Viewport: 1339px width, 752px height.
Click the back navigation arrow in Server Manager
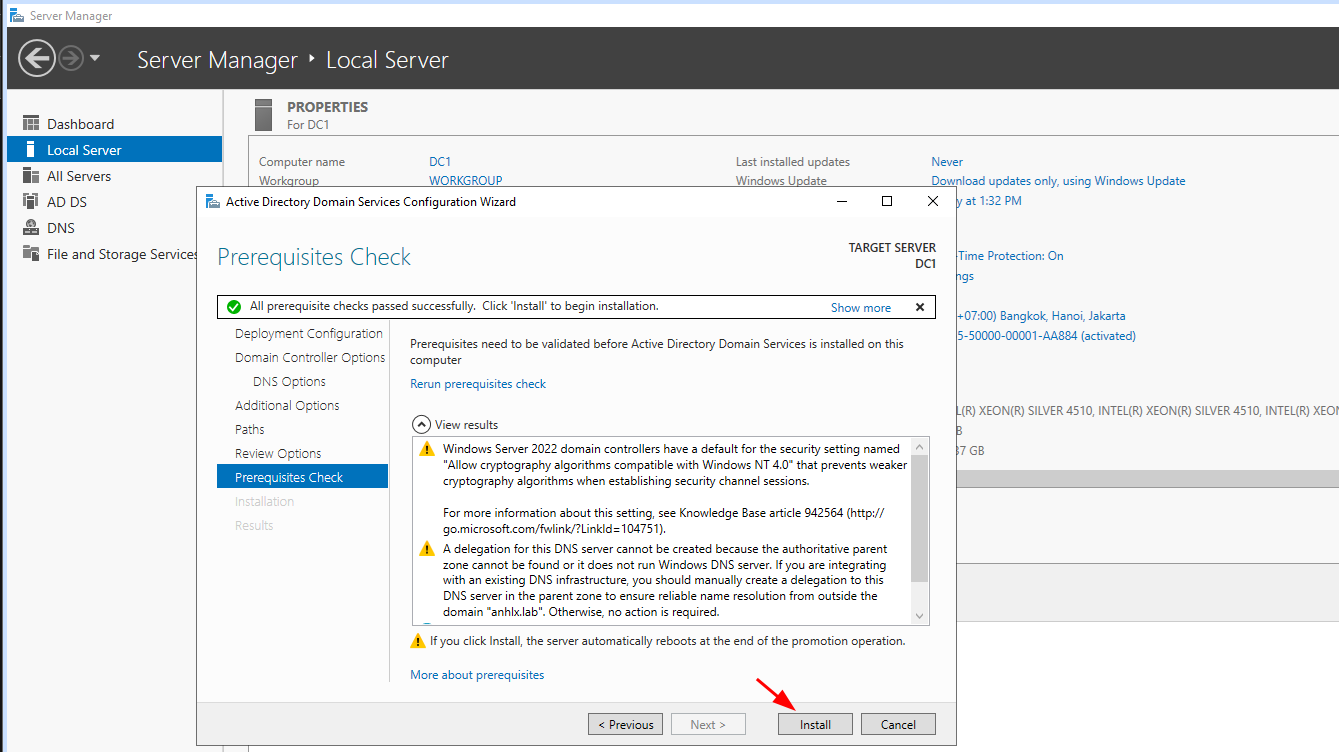coord(37,58)
